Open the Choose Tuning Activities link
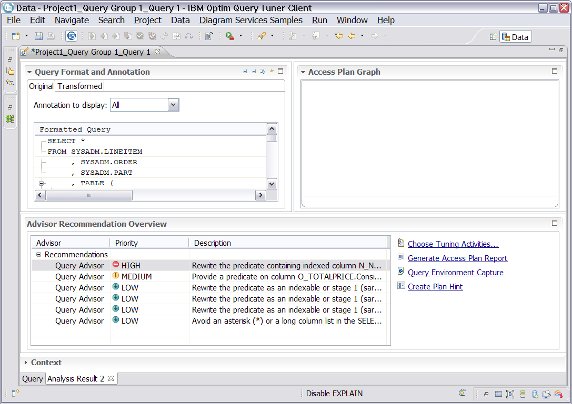Screen dimensions: 572x404 point(453,244)
